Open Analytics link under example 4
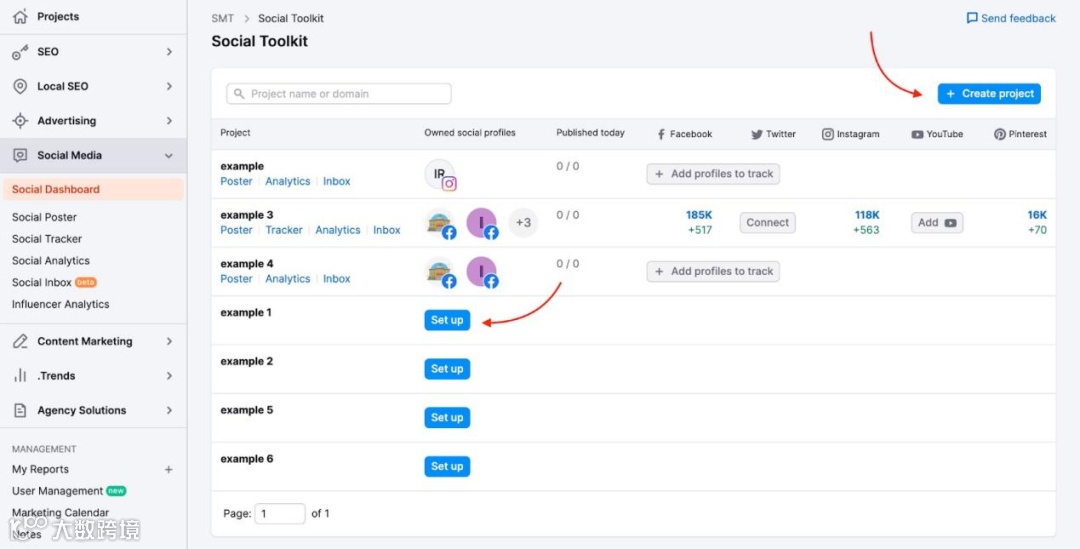Image resolution: width=1080 pixels, height=549 pixels. coord(287,279)
